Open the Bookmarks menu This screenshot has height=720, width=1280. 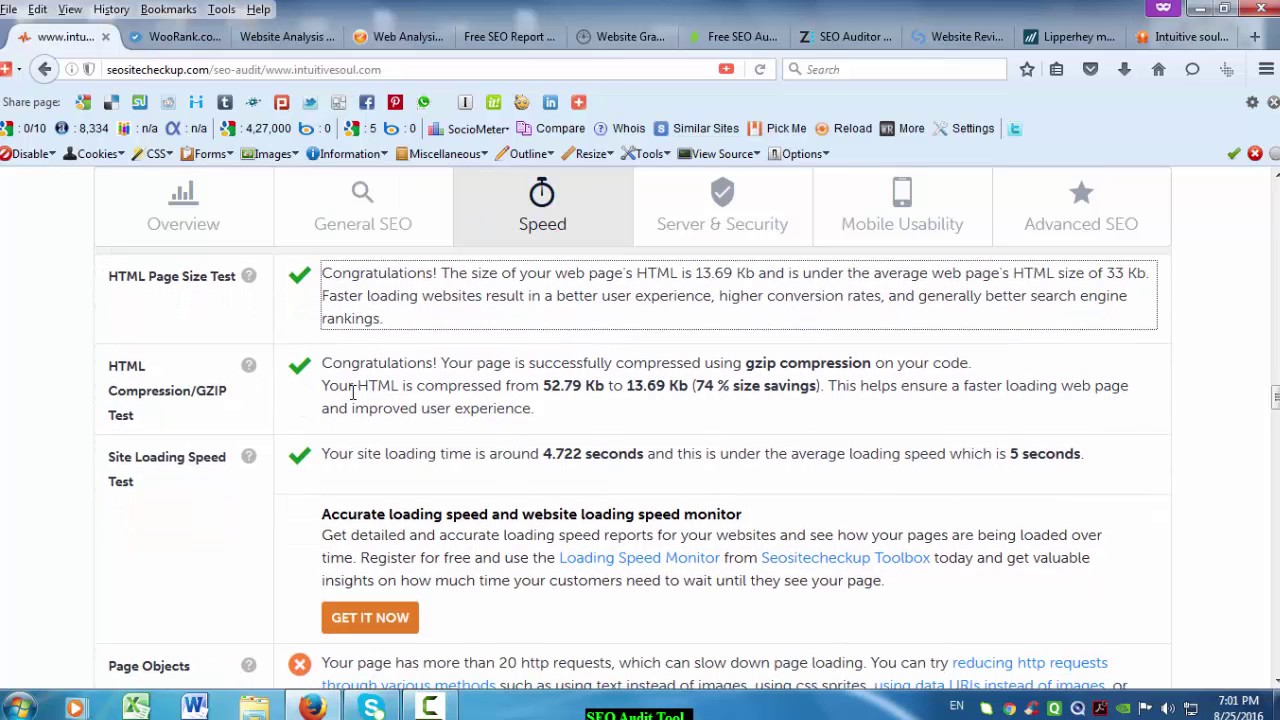[168, 9]
